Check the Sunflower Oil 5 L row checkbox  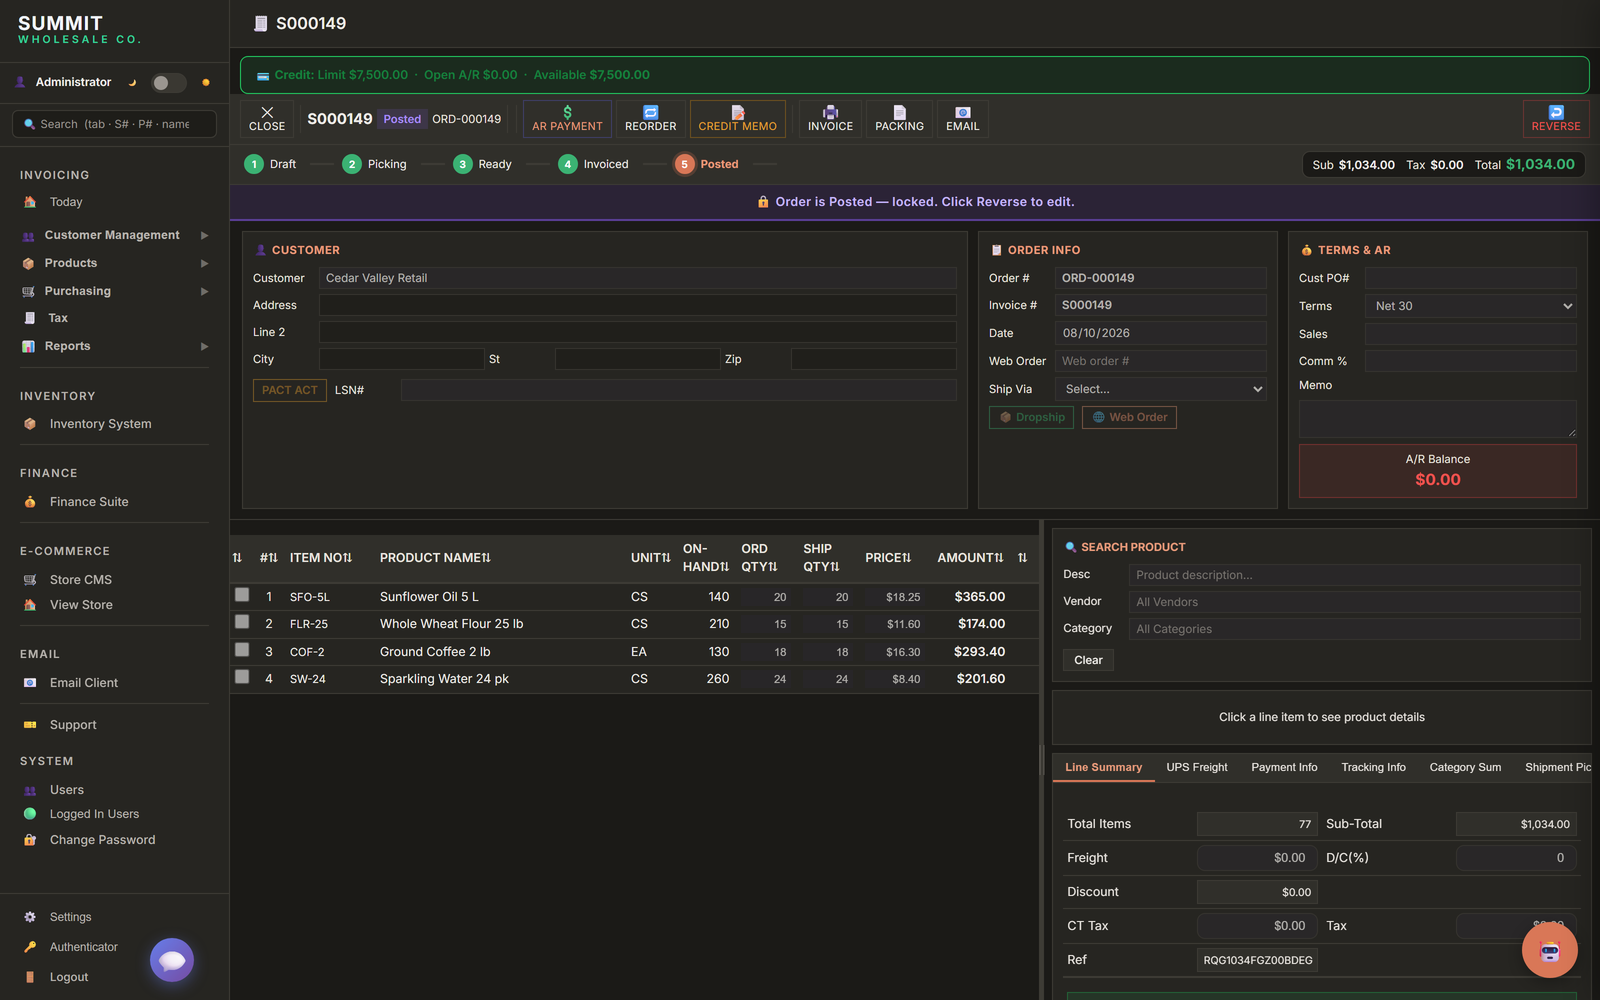point(242,595)
